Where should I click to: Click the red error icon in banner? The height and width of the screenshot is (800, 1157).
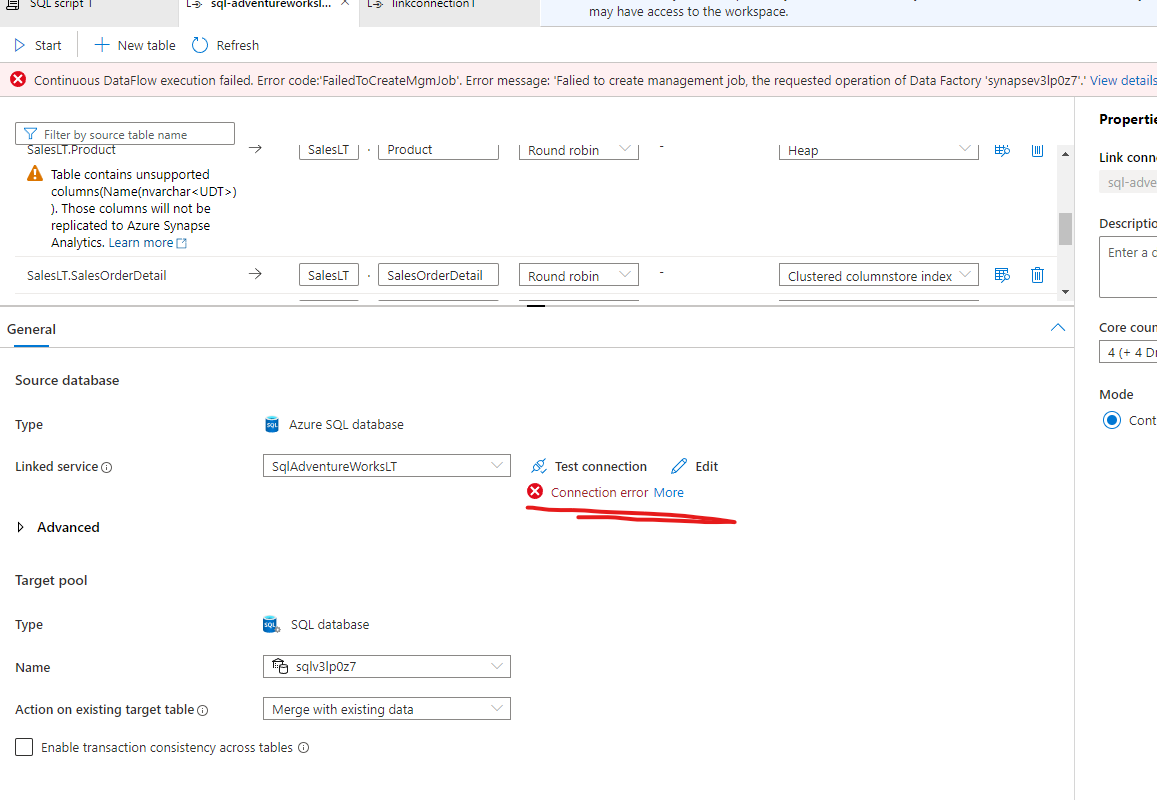18,80
